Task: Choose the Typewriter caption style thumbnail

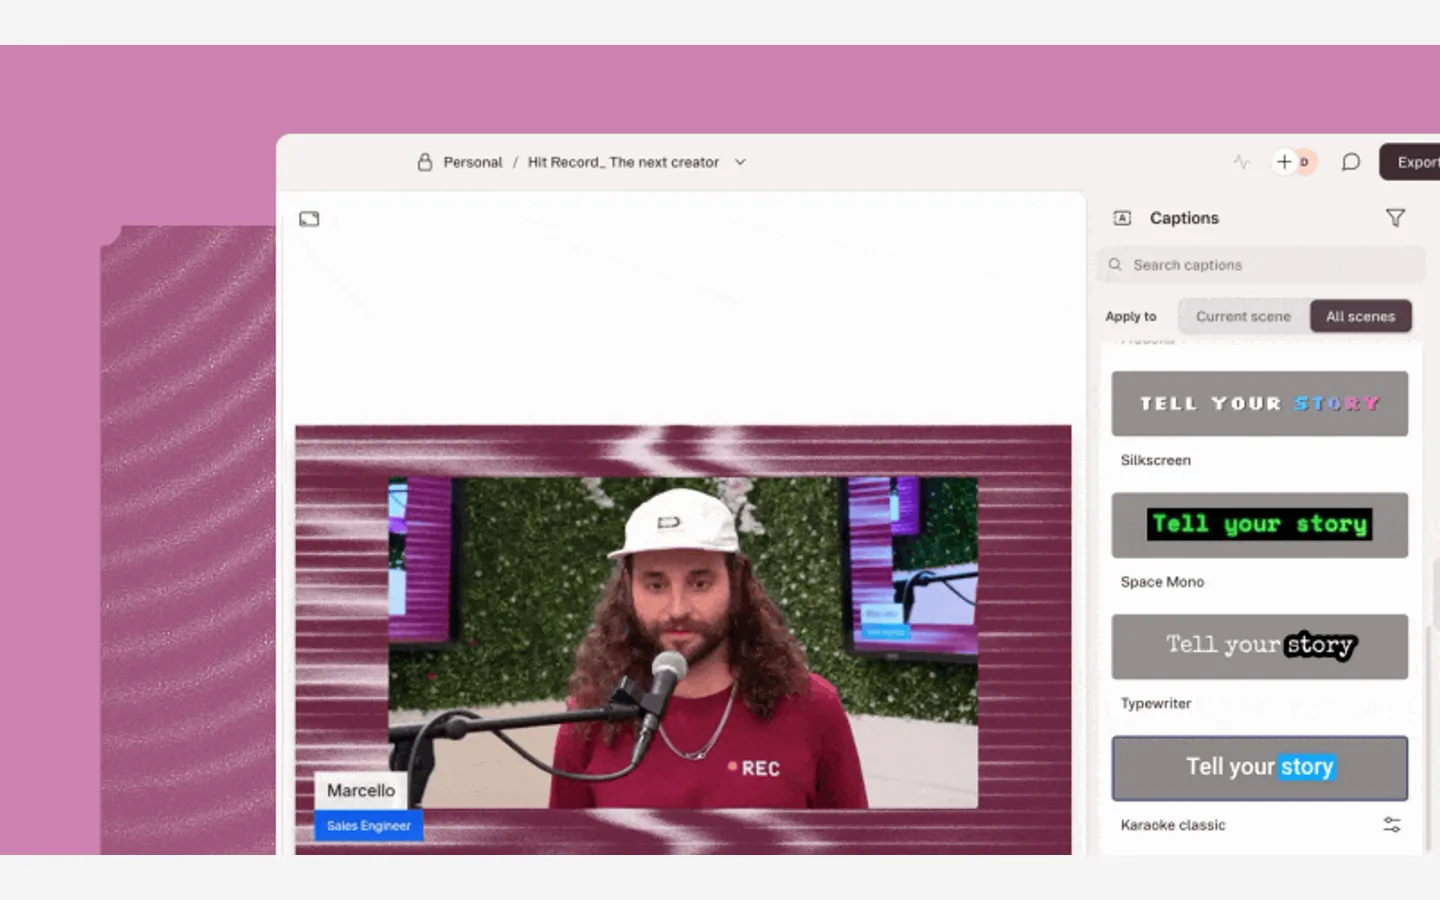Action: pos(1260,646)
